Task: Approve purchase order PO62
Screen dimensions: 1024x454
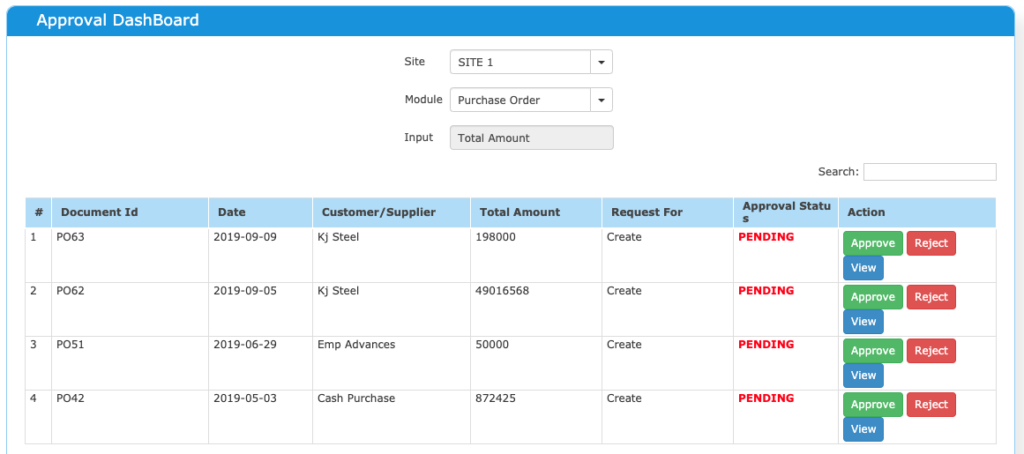Action: click(873, 297)
